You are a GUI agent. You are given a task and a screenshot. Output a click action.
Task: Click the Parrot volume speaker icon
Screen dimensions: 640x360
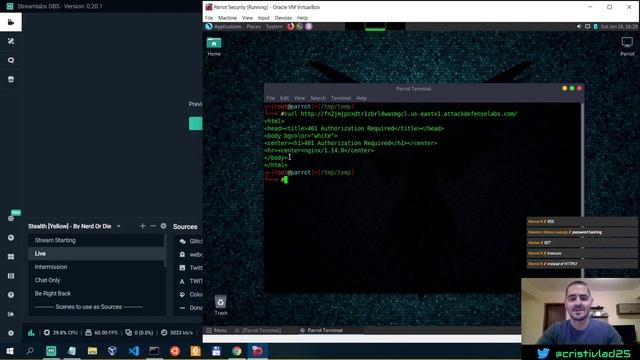pyautogui.click(x=579, y=27)
